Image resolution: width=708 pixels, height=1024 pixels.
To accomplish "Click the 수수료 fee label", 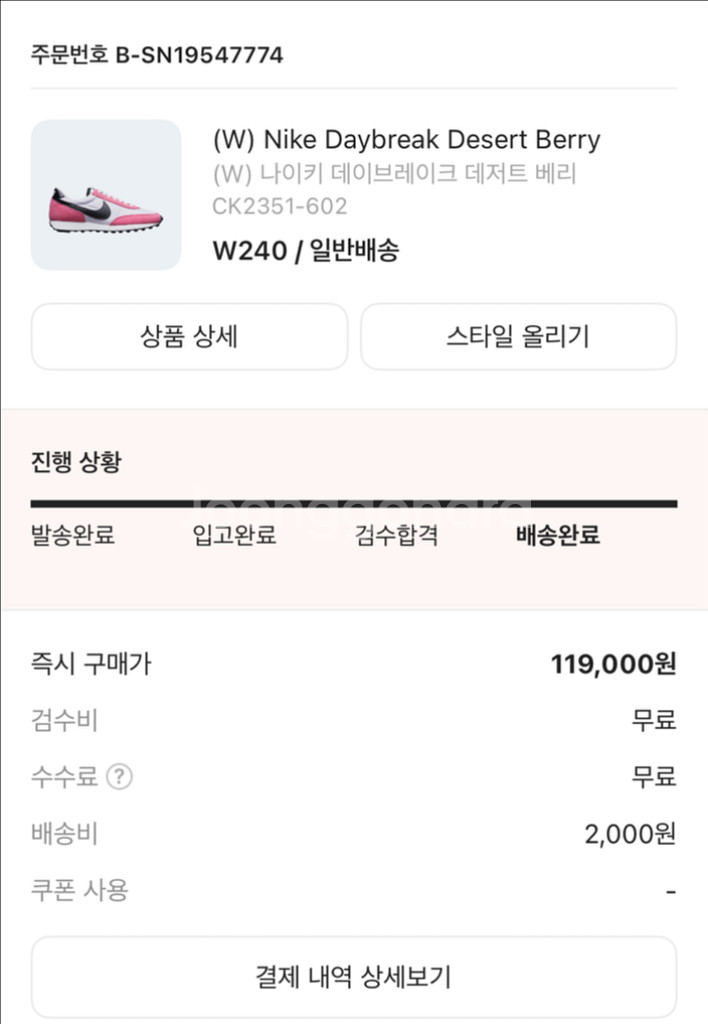I will coord(64,776).
